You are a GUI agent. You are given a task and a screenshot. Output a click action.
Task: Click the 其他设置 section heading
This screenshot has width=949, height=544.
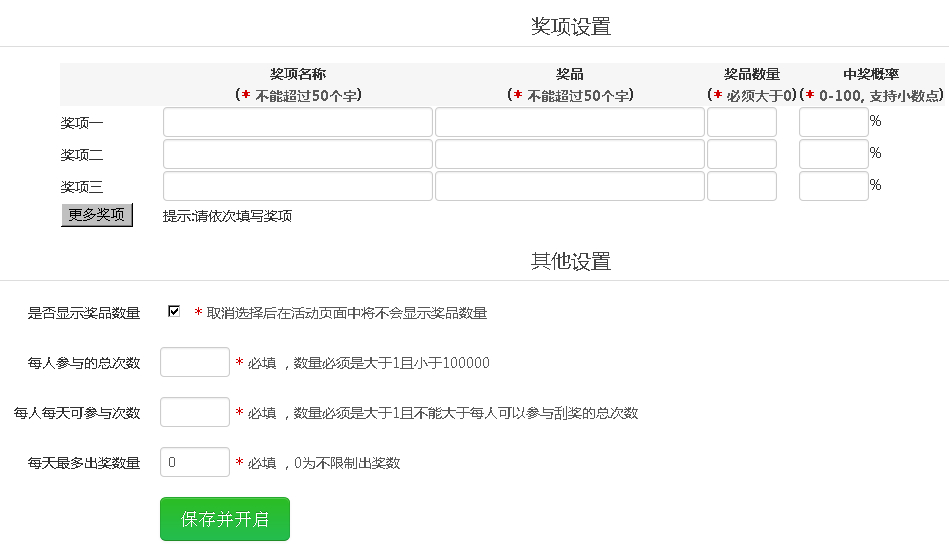pyautogui.click(x=570, y=262)
